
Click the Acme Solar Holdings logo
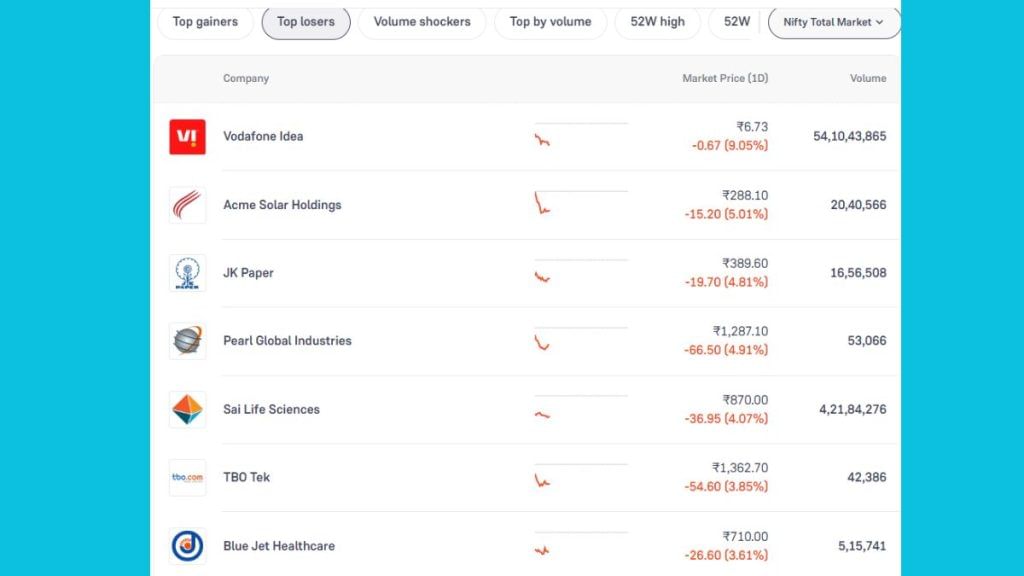pyautogui.click(x=187, y=205)
